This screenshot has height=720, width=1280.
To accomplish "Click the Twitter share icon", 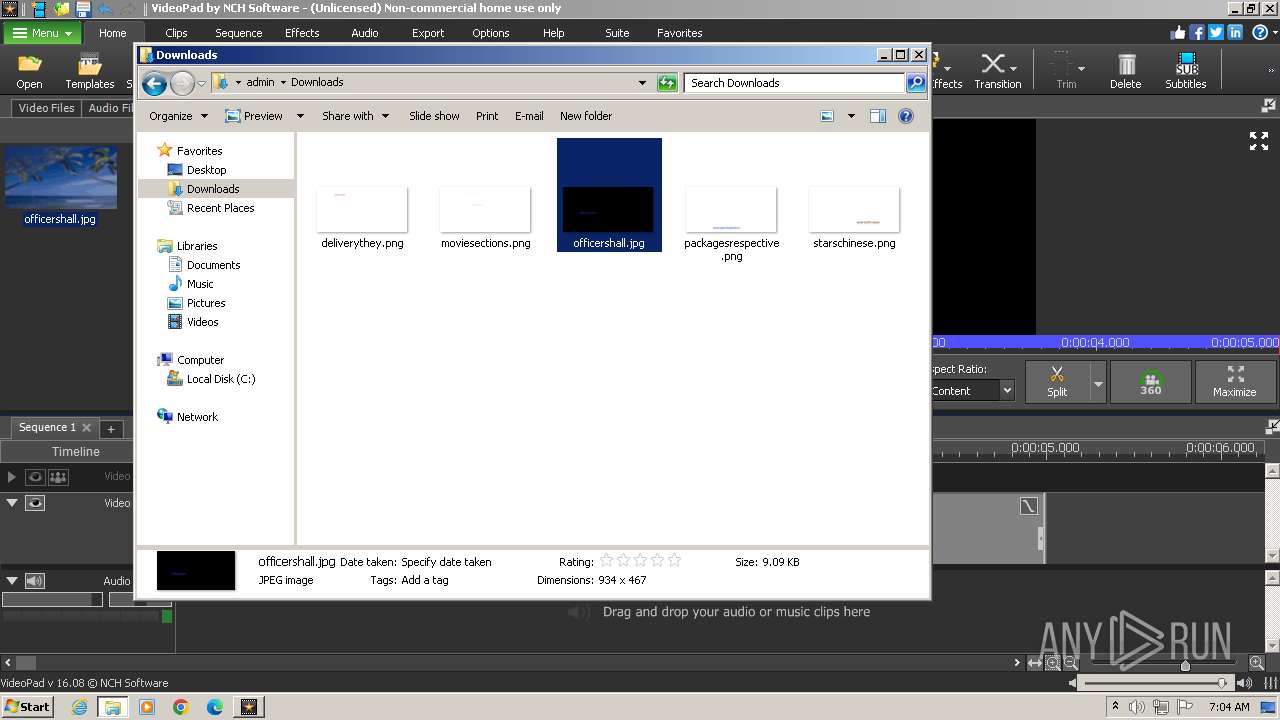I will 1216,33.
